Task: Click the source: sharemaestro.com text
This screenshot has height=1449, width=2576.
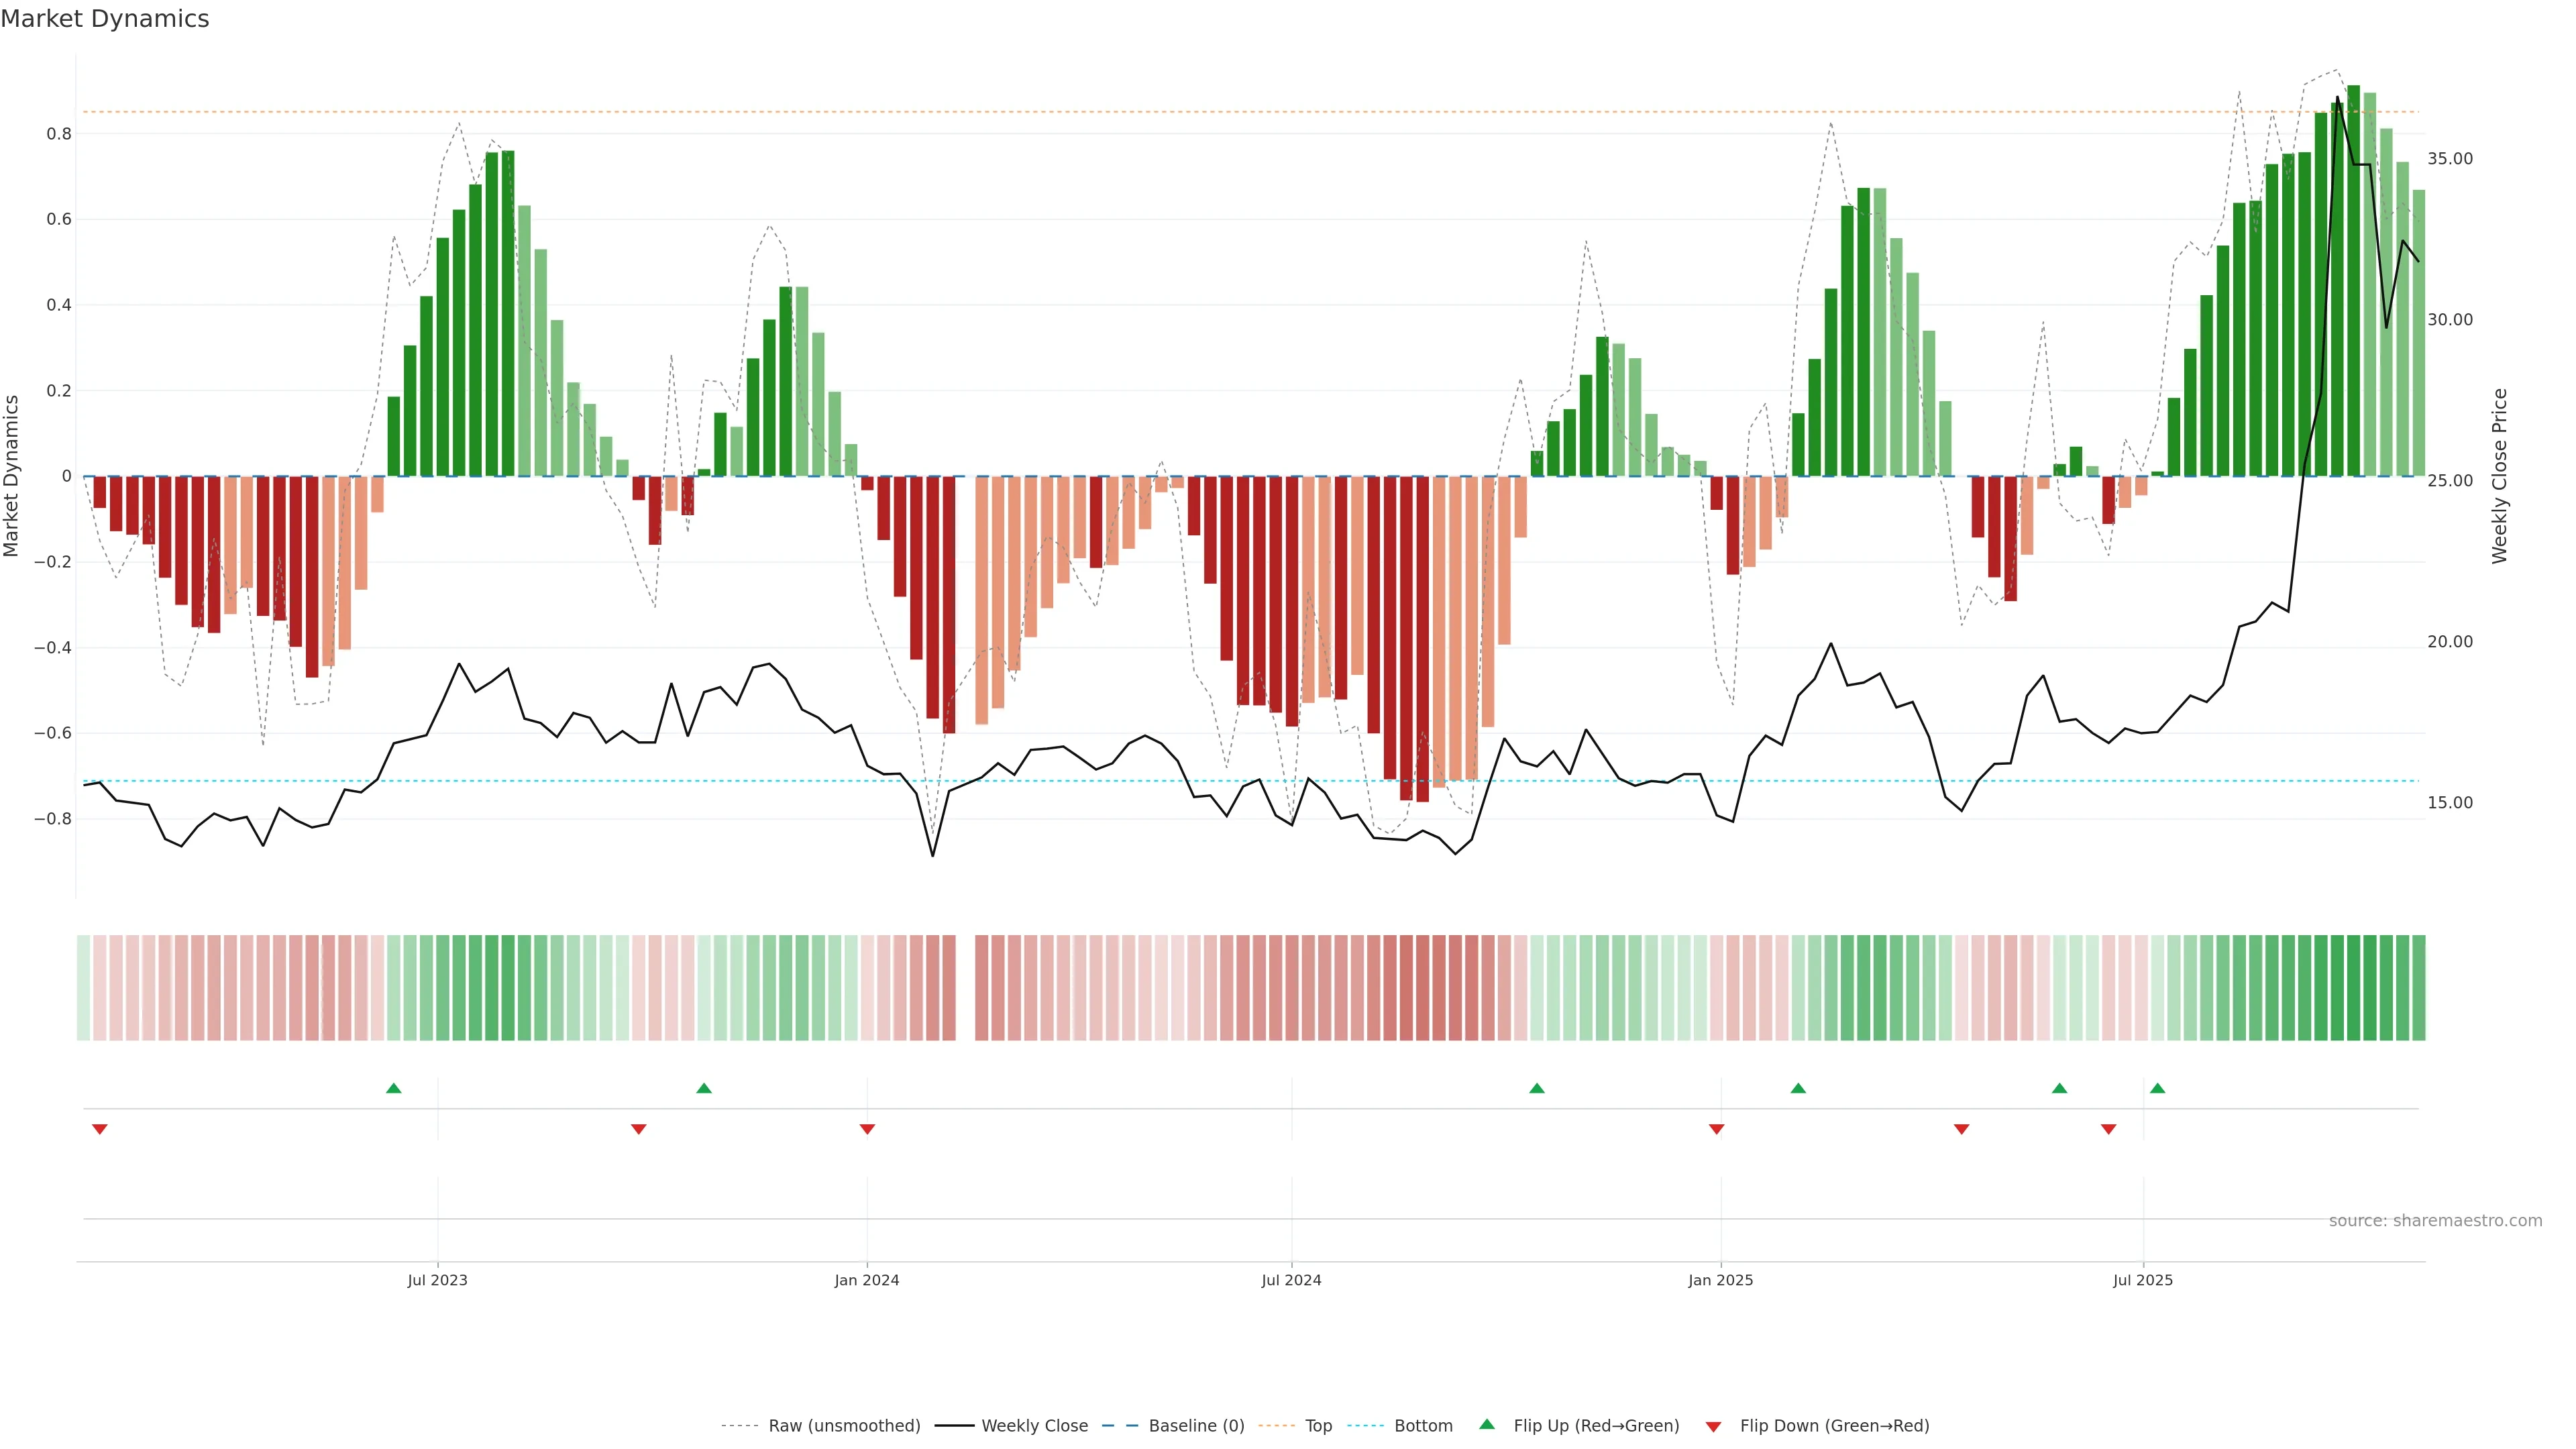Action: pos(2435,1221)
